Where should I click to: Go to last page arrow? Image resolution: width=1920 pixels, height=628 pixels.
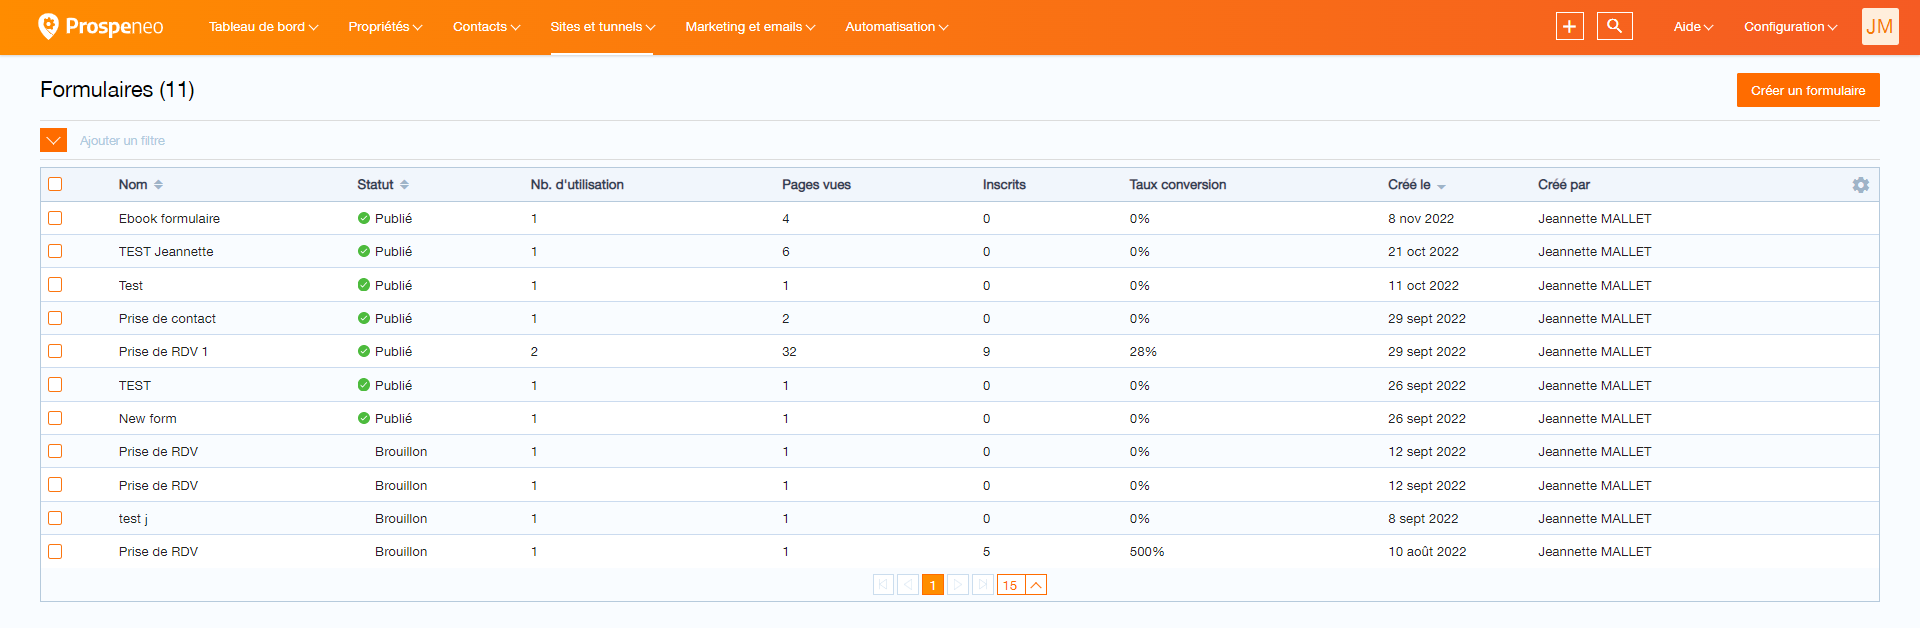(x=983, y=585)
